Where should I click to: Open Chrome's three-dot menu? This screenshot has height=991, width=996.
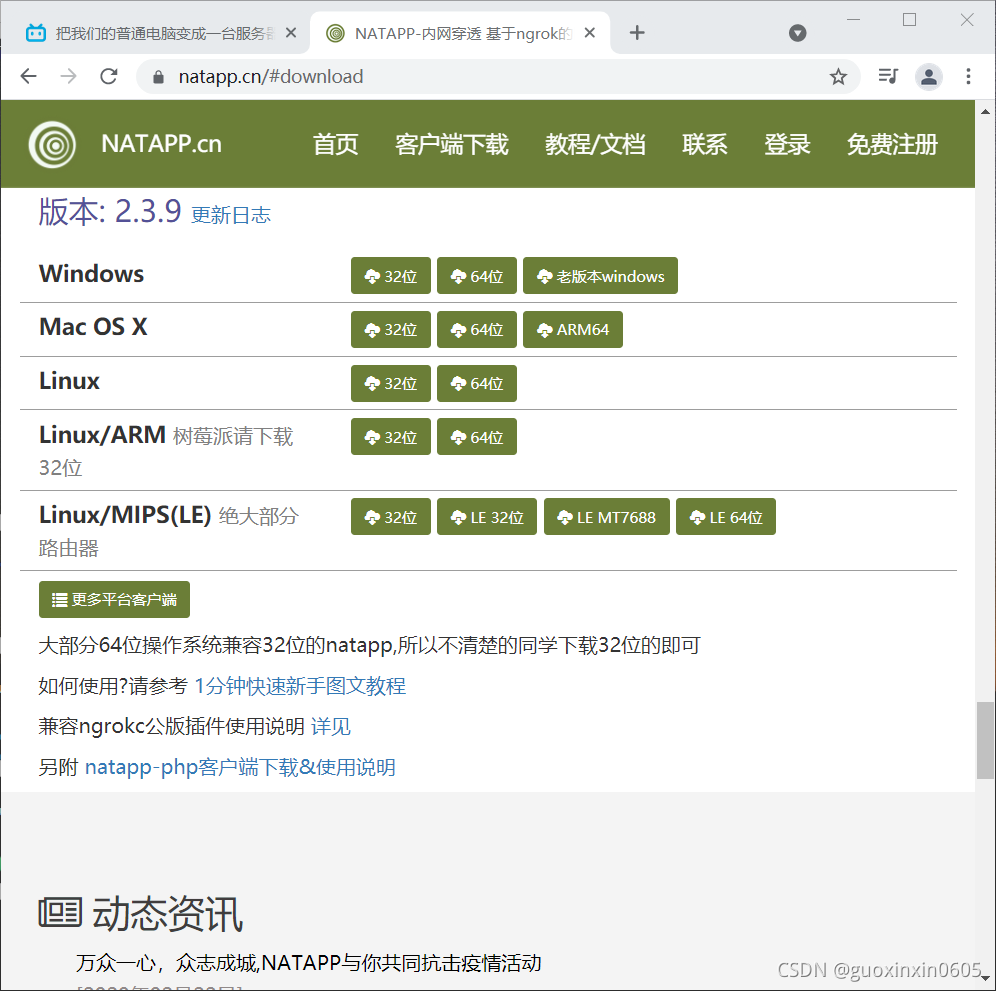[968, 76]
